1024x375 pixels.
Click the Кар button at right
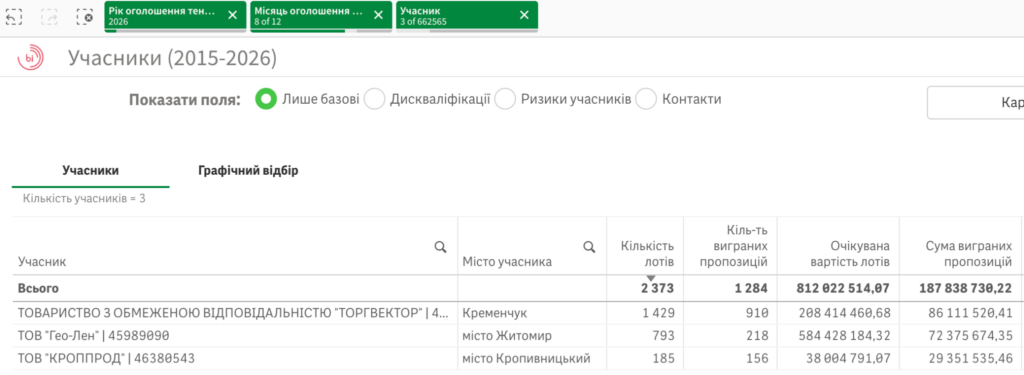[976, 103]
